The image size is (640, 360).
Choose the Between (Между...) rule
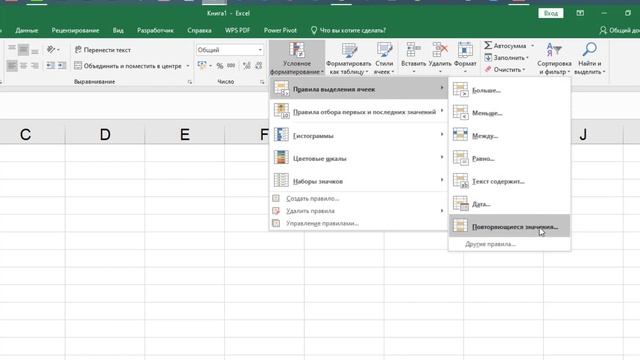(x=509, y=136)
